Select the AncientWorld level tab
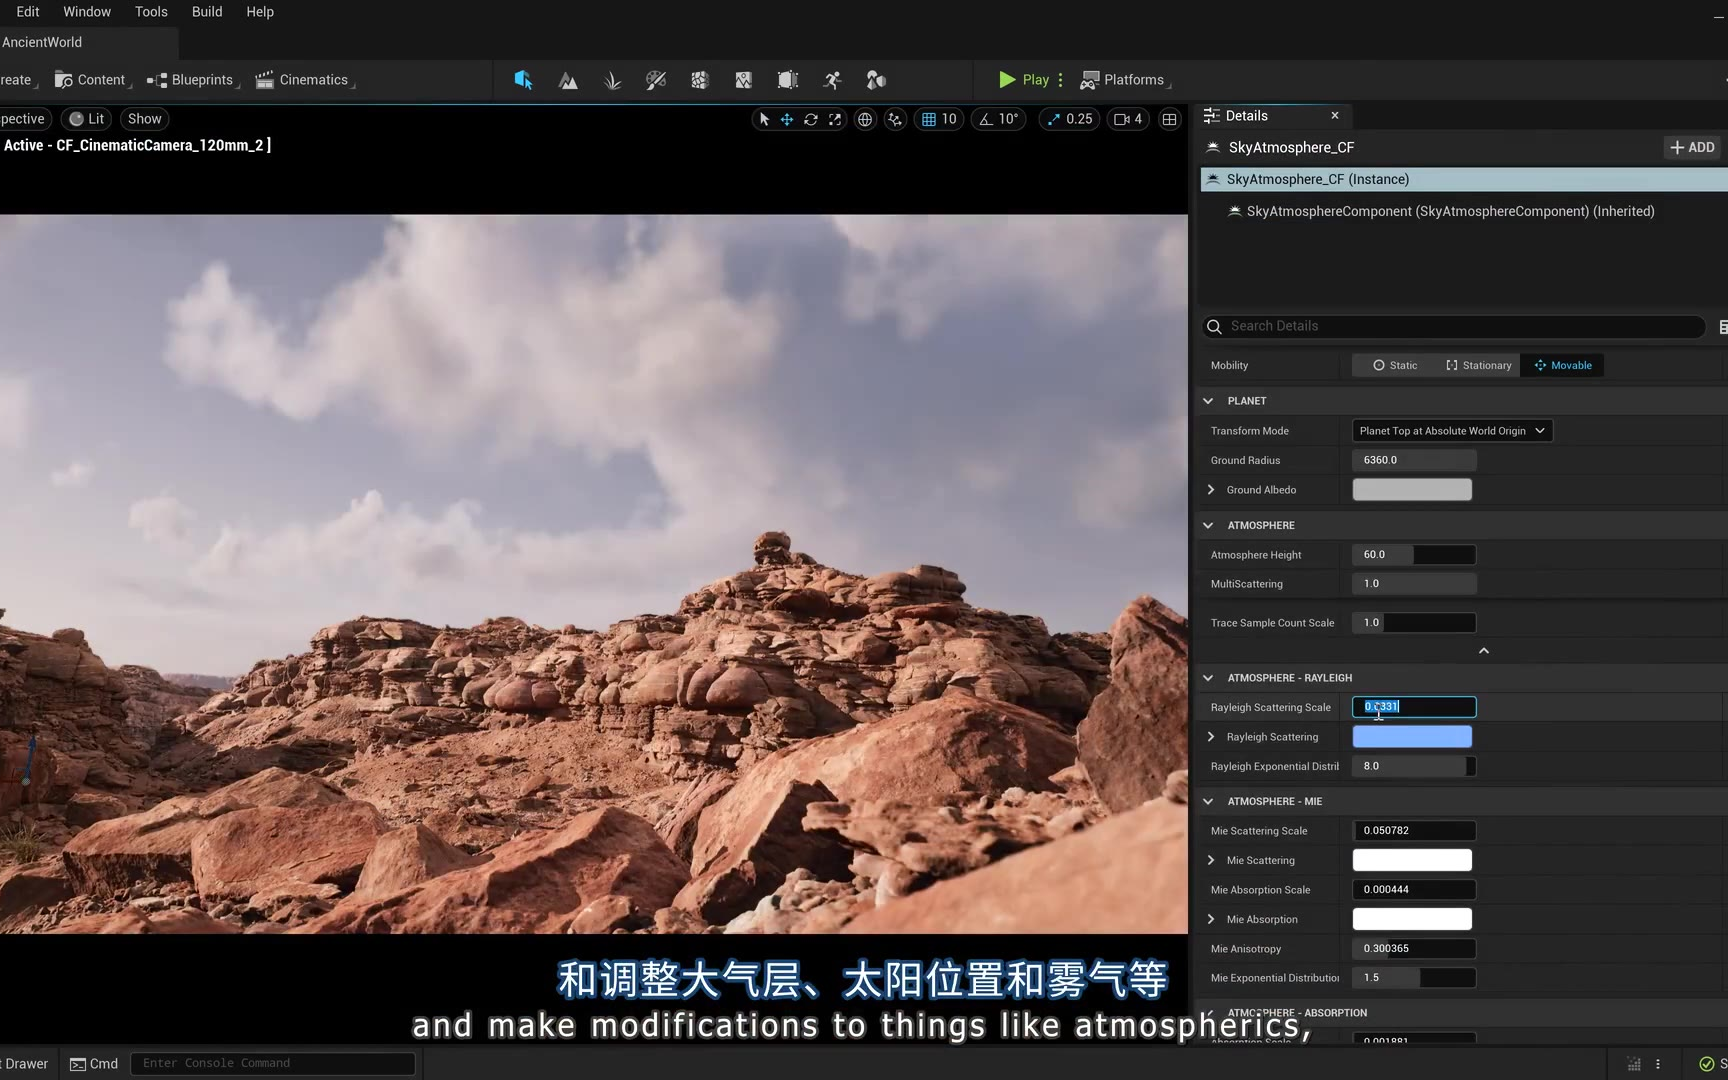The image size is (1728, 1080). pos(88,43)
